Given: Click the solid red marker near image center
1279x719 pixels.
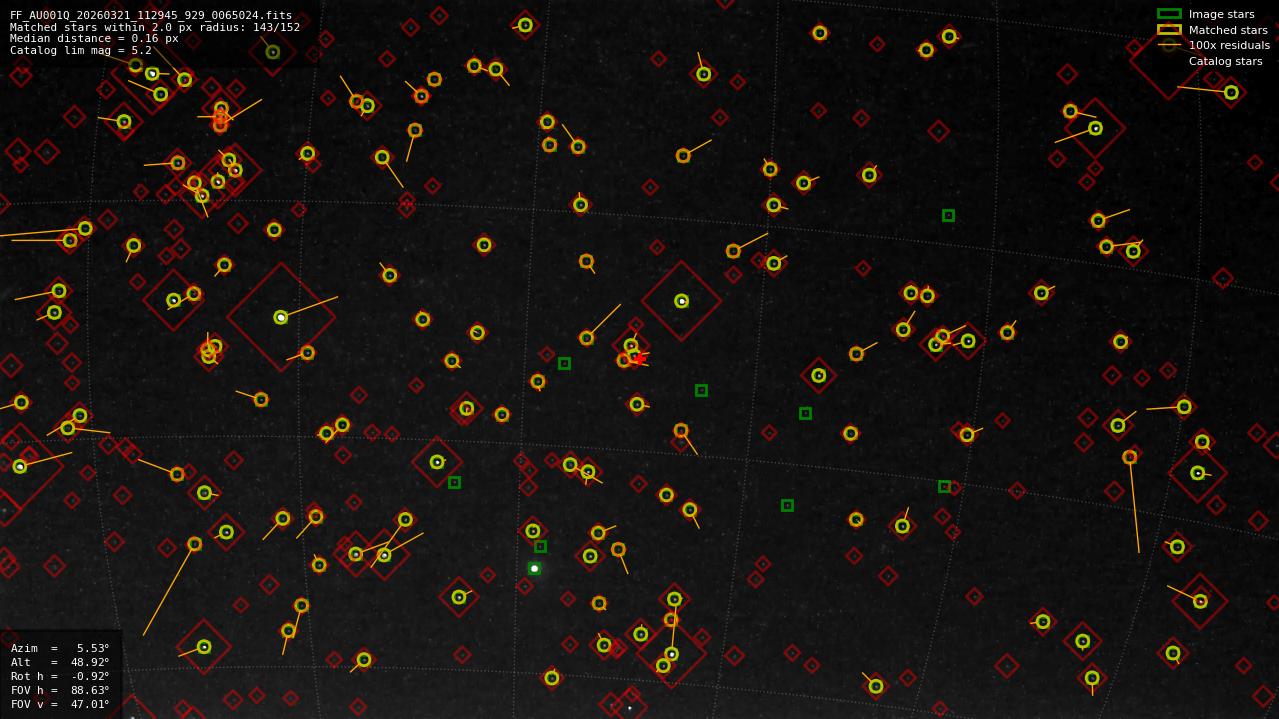Looking at the screenshot, I should pos(638,357).
